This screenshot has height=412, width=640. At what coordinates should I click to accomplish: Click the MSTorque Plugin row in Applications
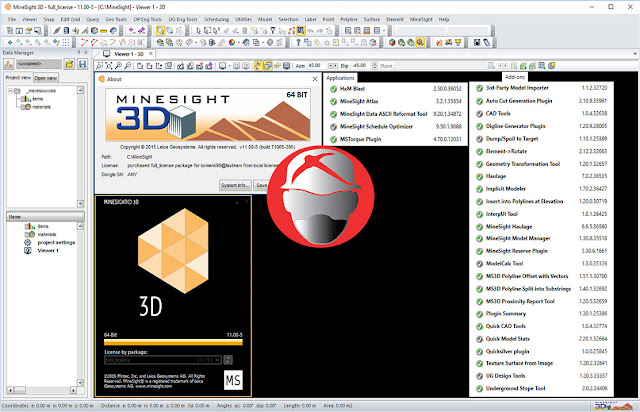[x=396, y=139]
